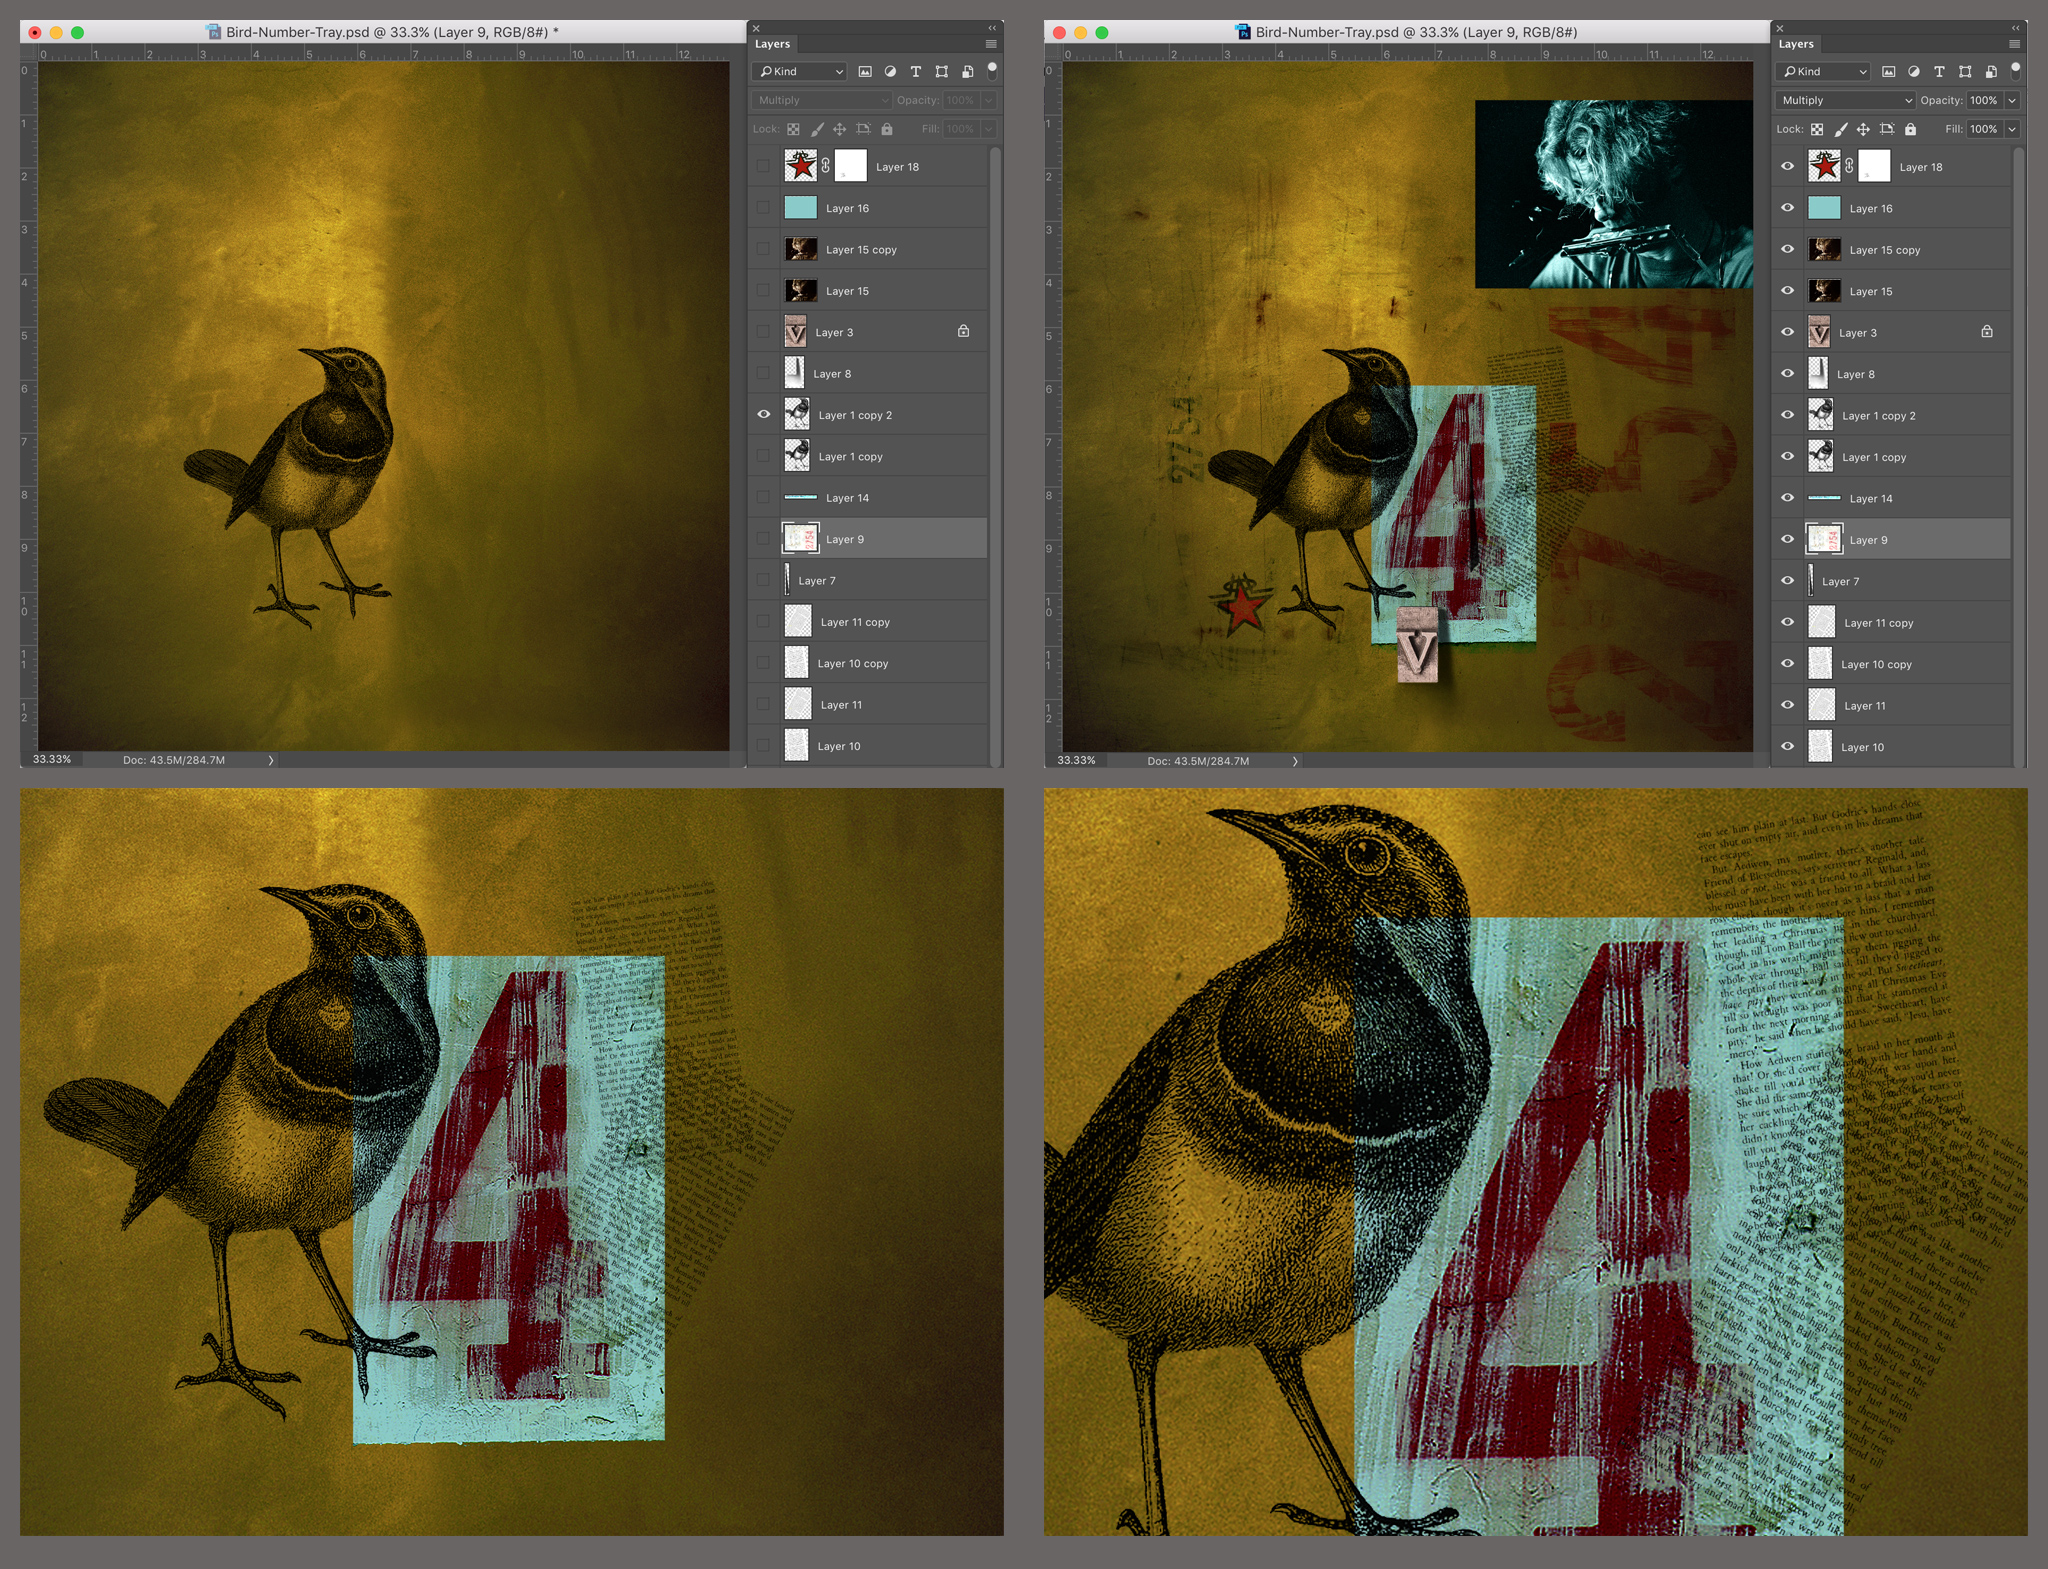The width and height of the screenshot is (2048, 1569).
Task: Show Layer 9 in the left Layers panel
Action: click(x=764, y=539)
